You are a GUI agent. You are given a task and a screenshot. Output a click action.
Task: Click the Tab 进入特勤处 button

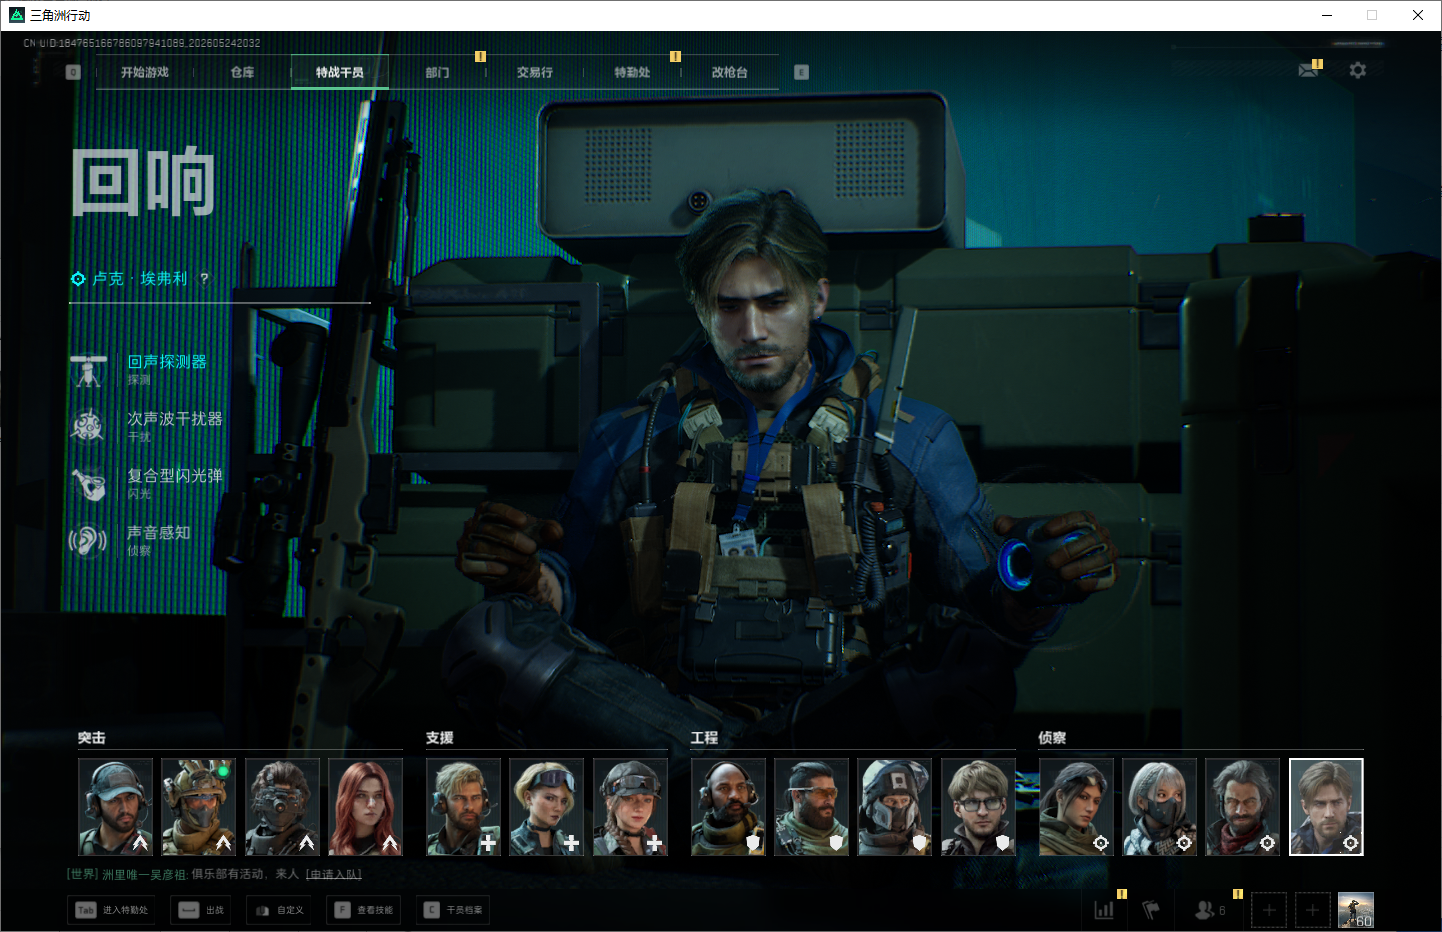click(111, 910)
